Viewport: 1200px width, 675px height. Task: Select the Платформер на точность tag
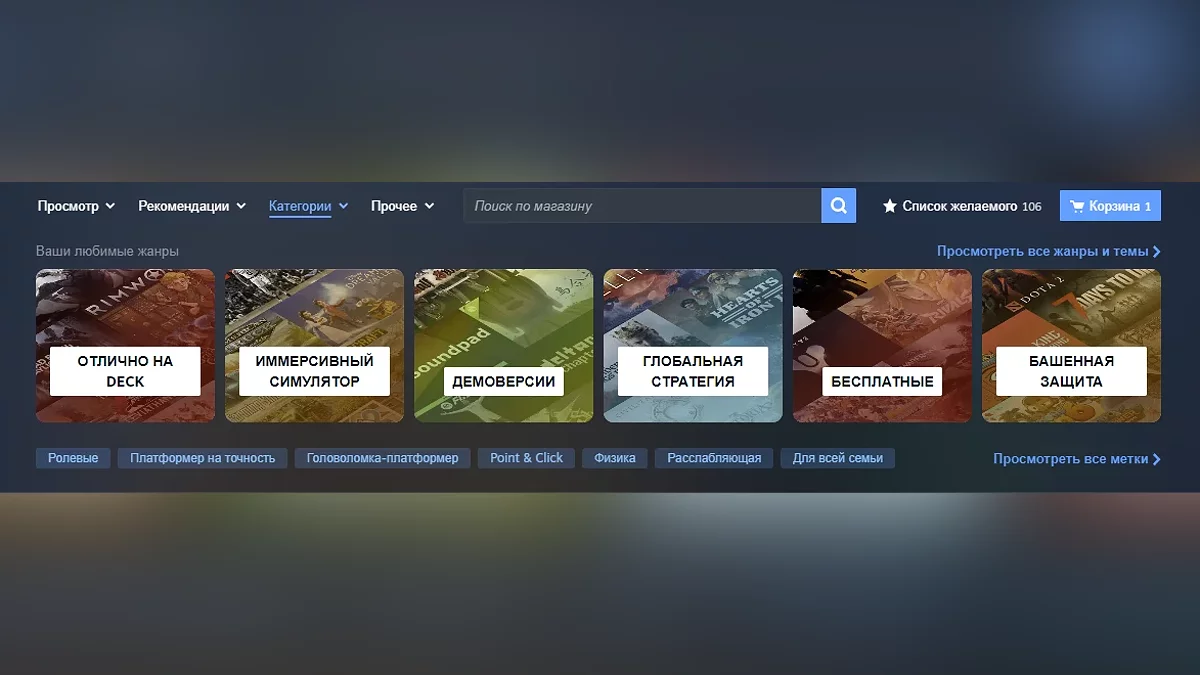pyautogui.click(x=203, y=458)
